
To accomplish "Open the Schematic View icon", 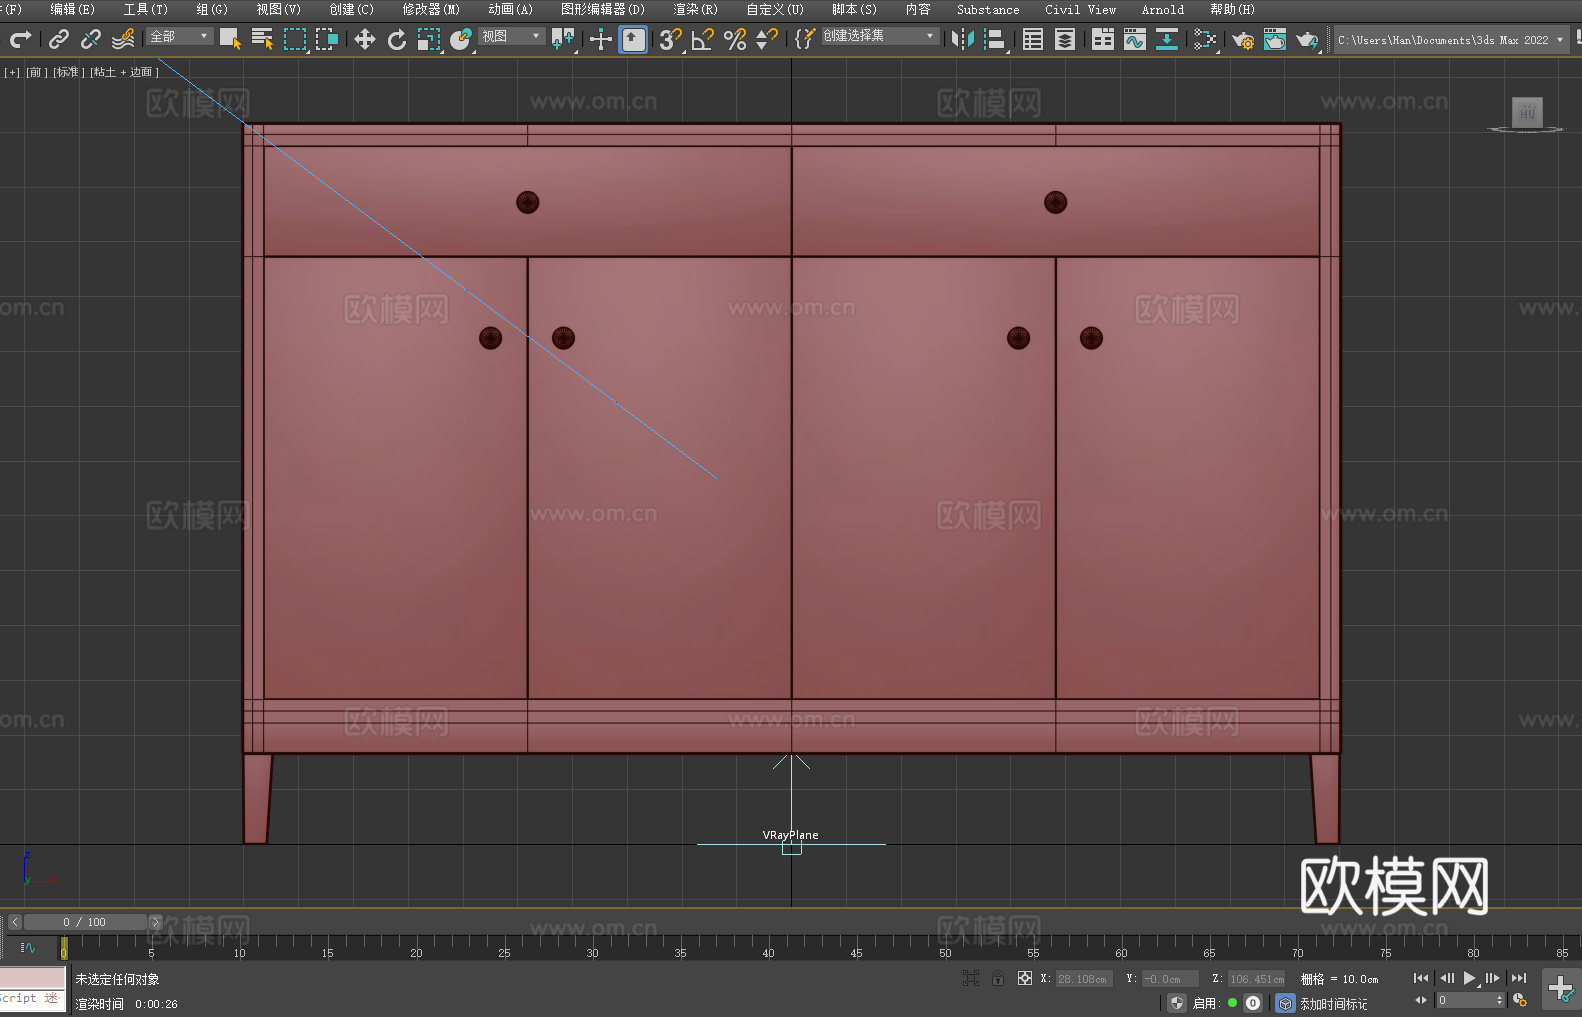I will pyautogui.click(x=1205, y=39).
